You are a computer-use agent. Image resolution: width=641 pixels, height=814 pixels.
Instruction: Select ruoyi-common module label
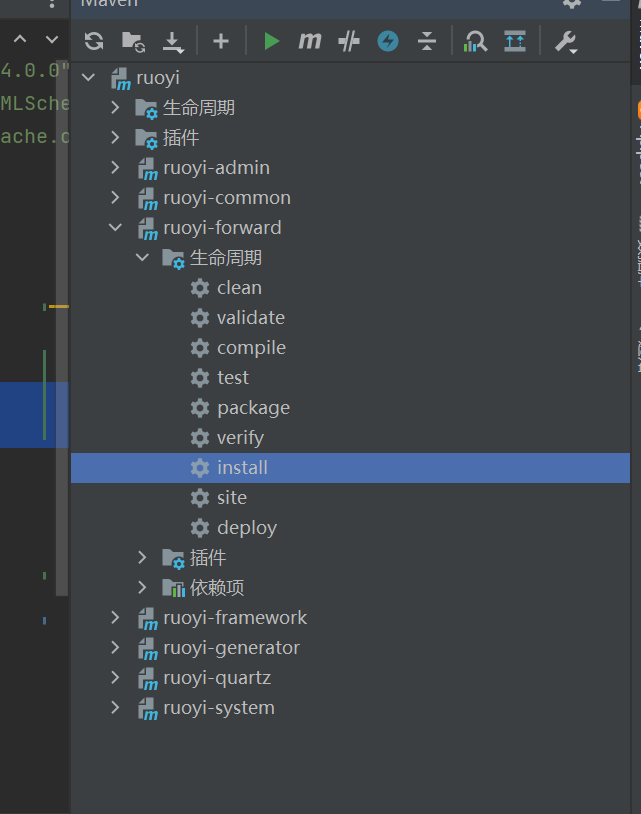coord(227,198)
